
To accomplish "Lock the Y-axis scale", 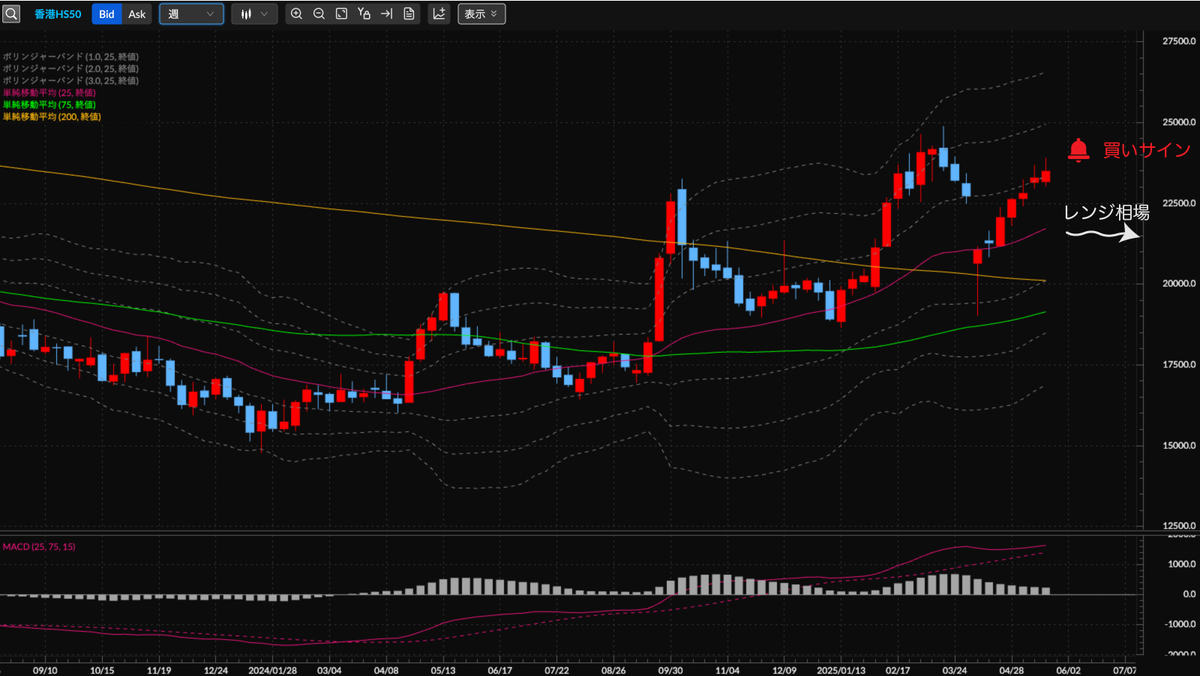I will (x=364, y=14).
